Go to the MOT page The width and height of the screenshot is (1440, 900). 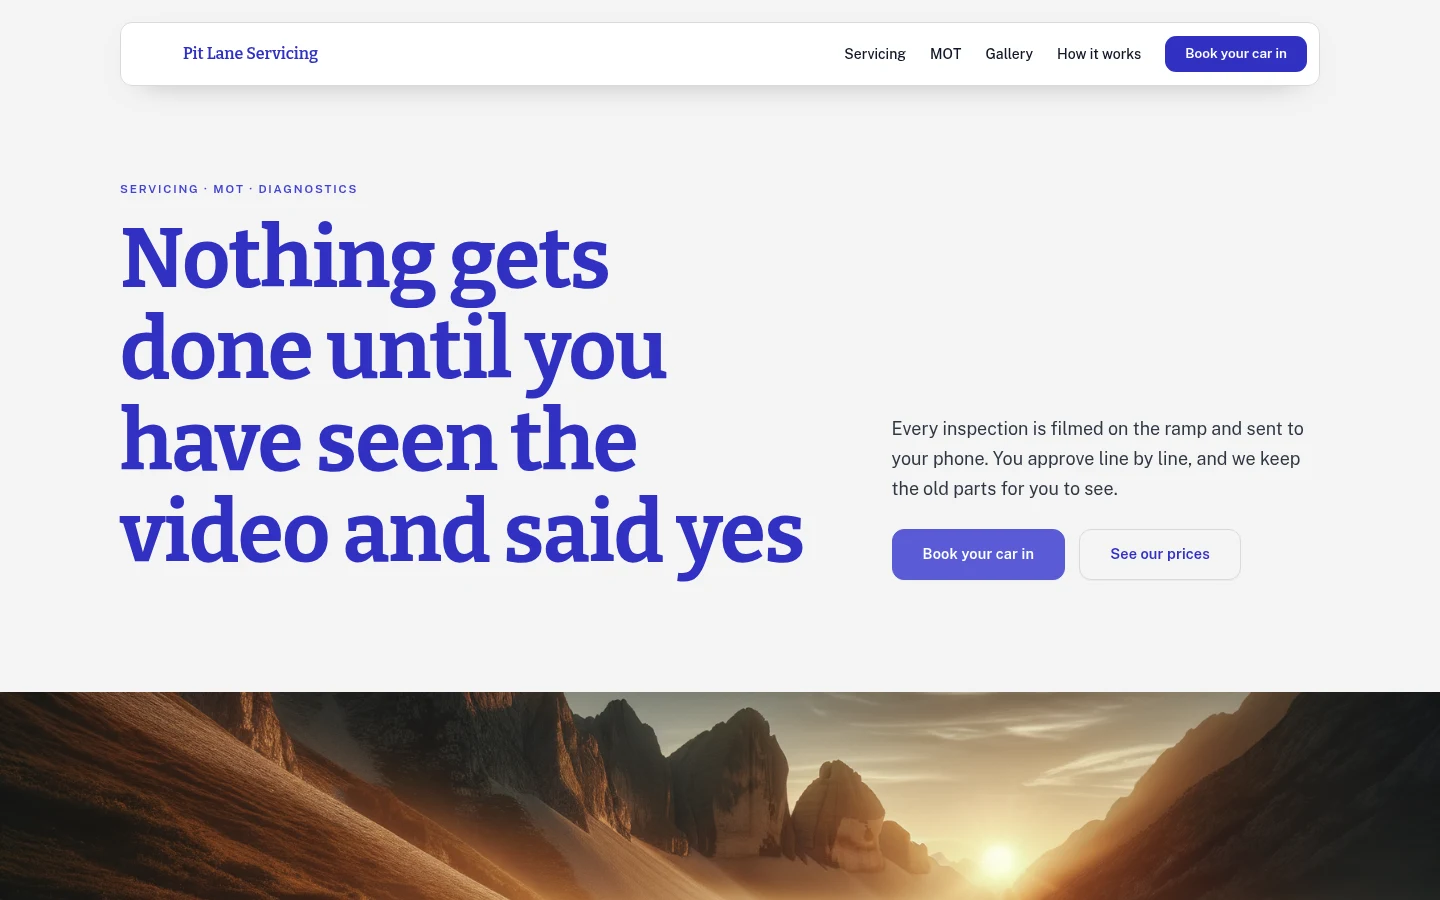pos(945,54)
